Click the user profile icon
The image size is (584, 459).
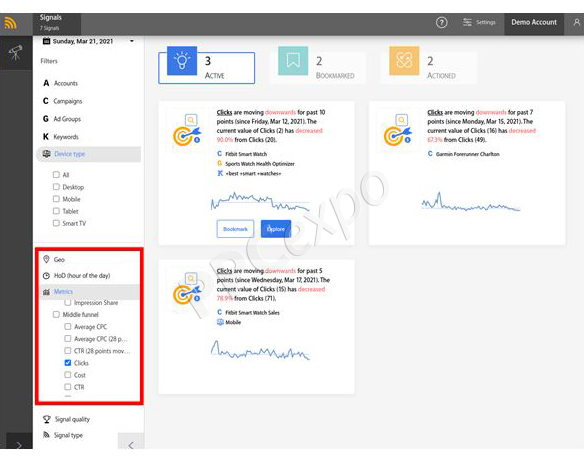tap(577, 22)
